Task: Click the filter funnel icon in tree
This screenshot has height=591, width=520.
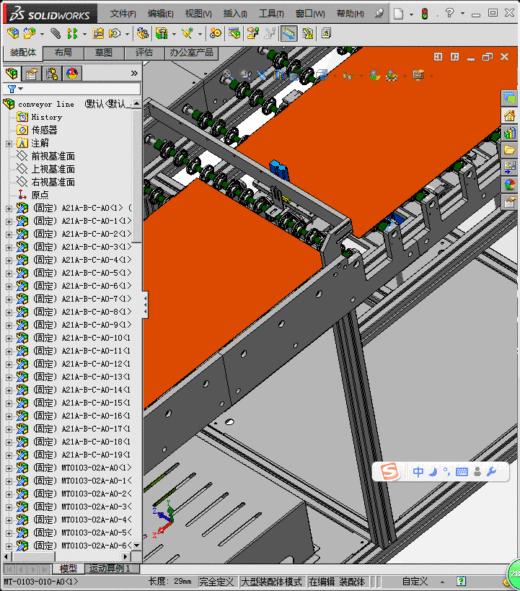Action: coord(12,89)
